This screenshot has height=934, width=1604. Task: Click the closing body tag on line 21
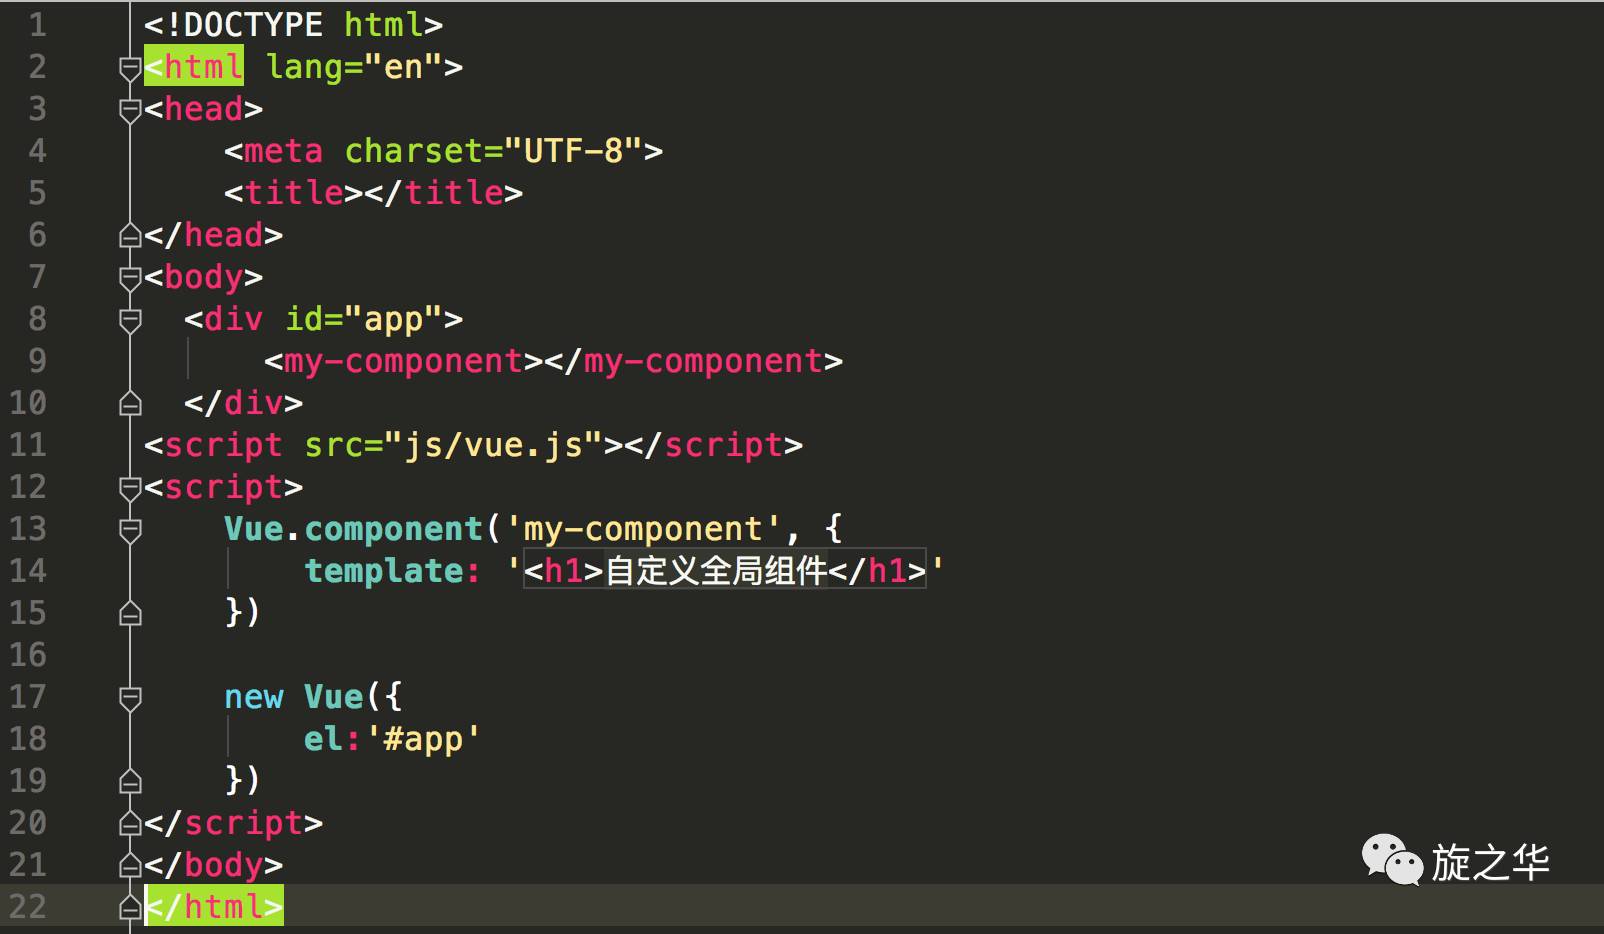click(x=213, y=865)
